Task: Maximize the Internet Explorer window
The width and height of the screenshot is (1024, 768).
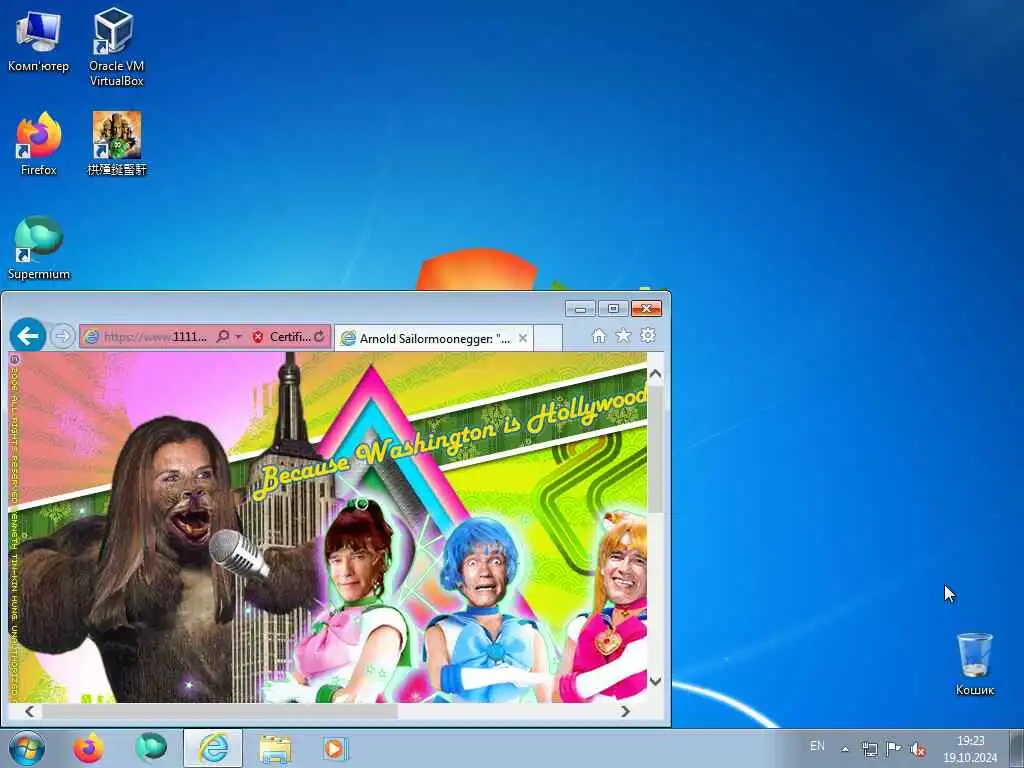Action: [x=613, y=308]
